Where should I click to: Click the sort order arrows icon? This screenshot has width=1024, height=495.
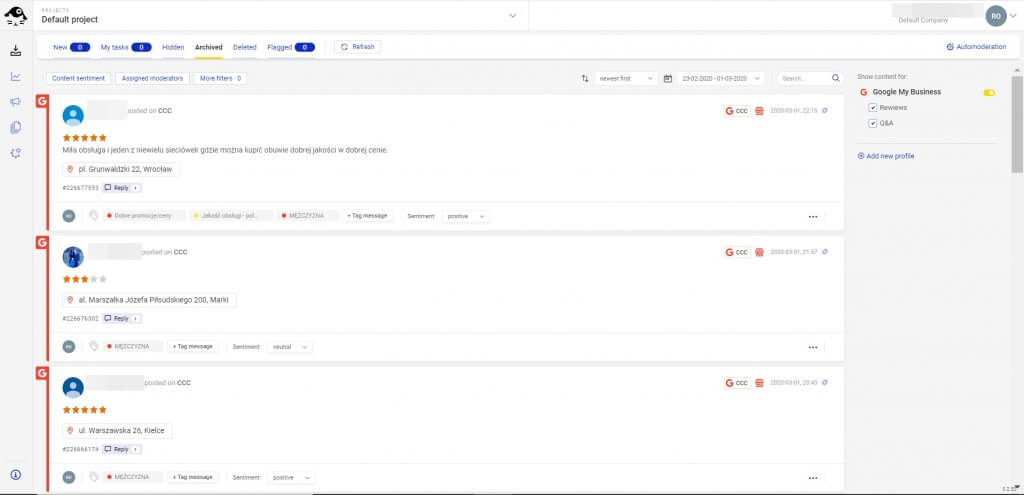(585, 78)
